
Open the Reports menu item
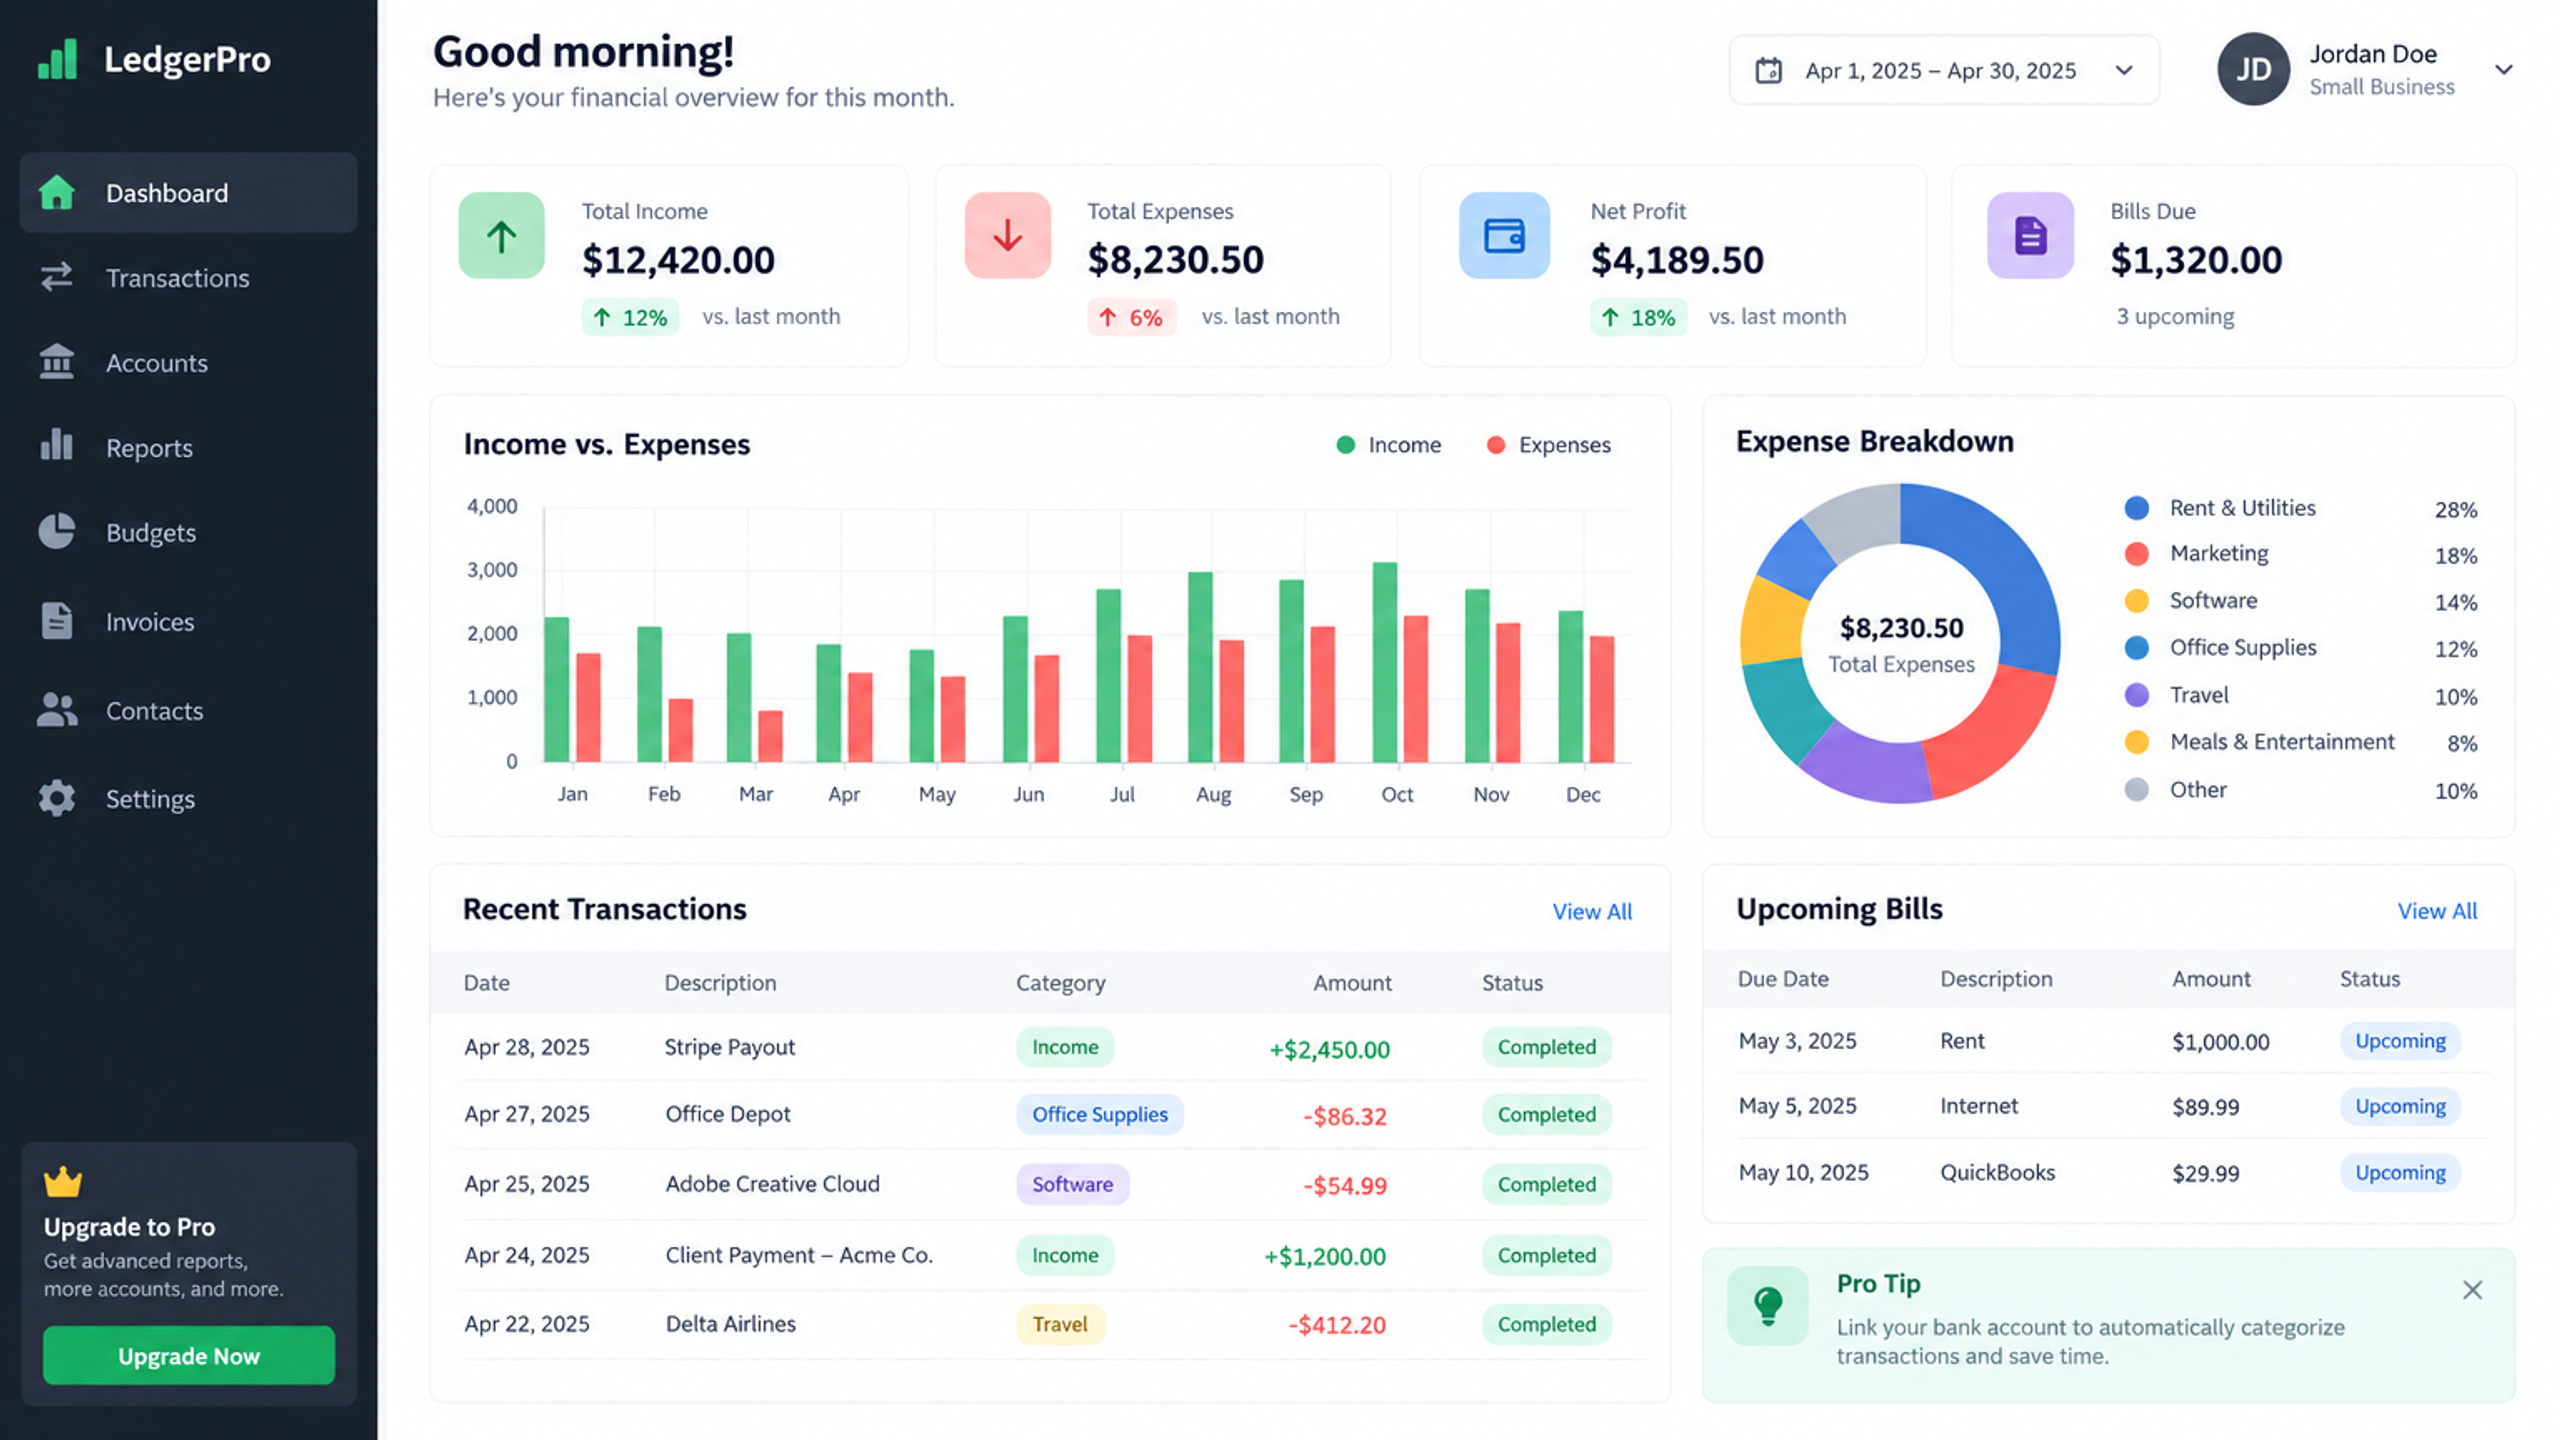[188, 447]
